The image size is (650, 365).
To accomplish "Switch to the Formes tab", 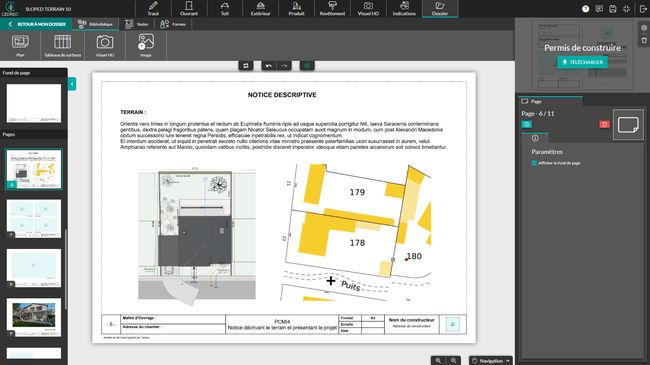I will click(x=173, y=24).
